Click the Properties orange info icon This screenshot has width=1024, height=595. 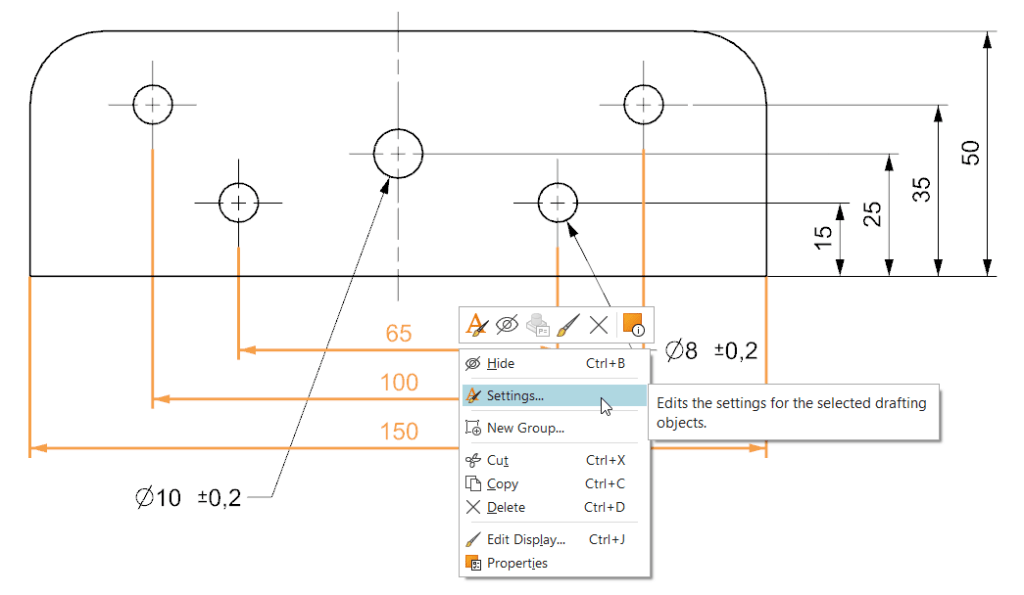click(633, 325)
